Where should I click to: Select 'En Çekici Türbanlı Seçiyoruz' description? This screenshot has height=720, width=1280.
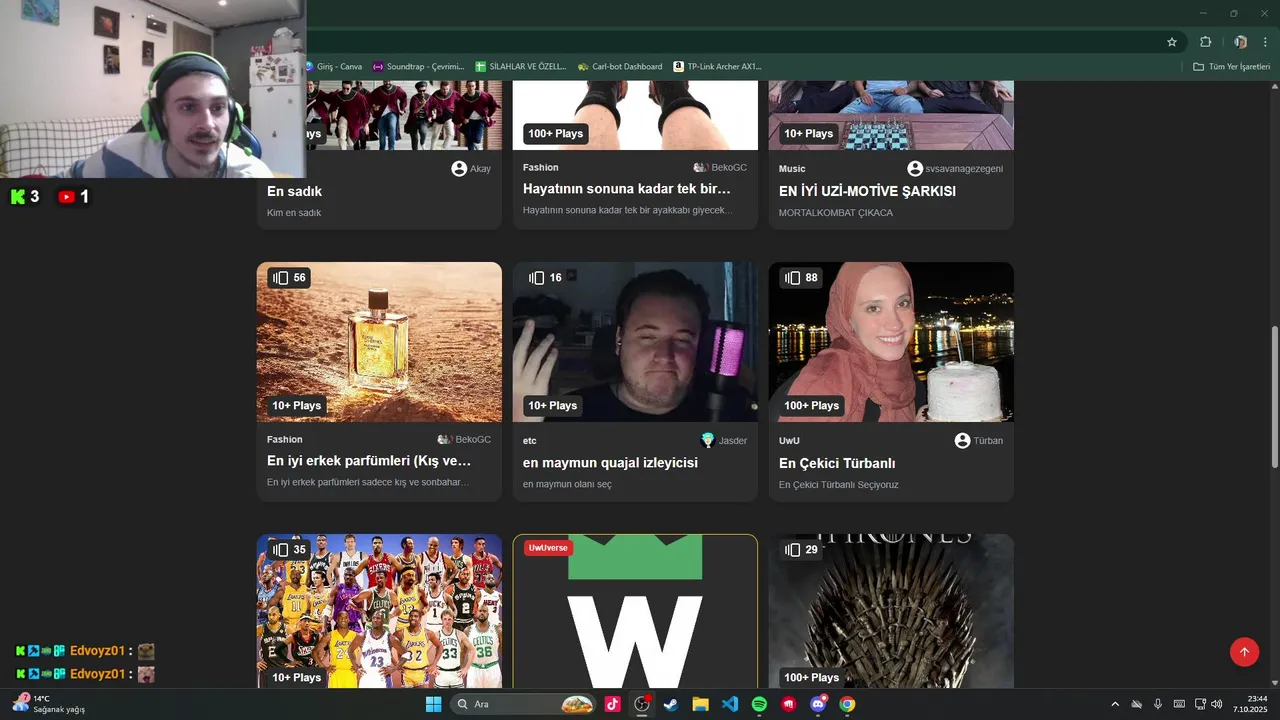pos(839,485)
